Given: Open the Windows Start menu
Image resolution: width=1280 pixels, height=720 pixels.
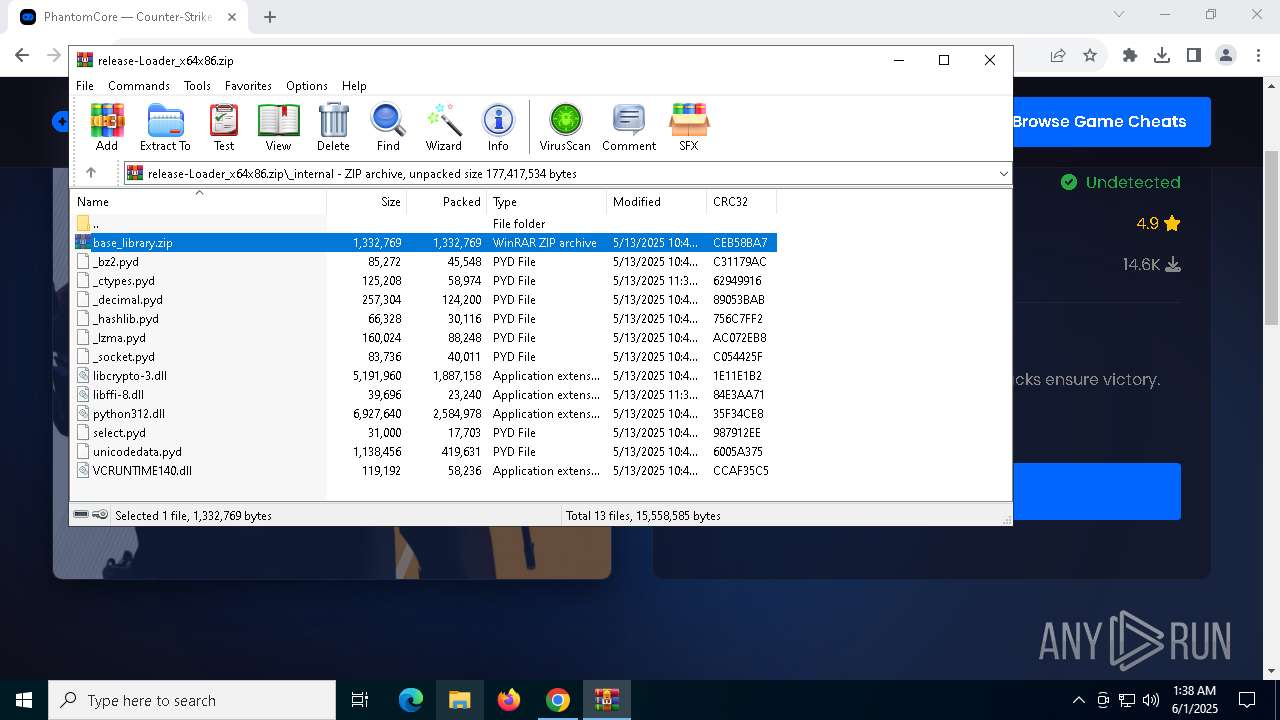Looking at the screenshot, I should (24, 700).
